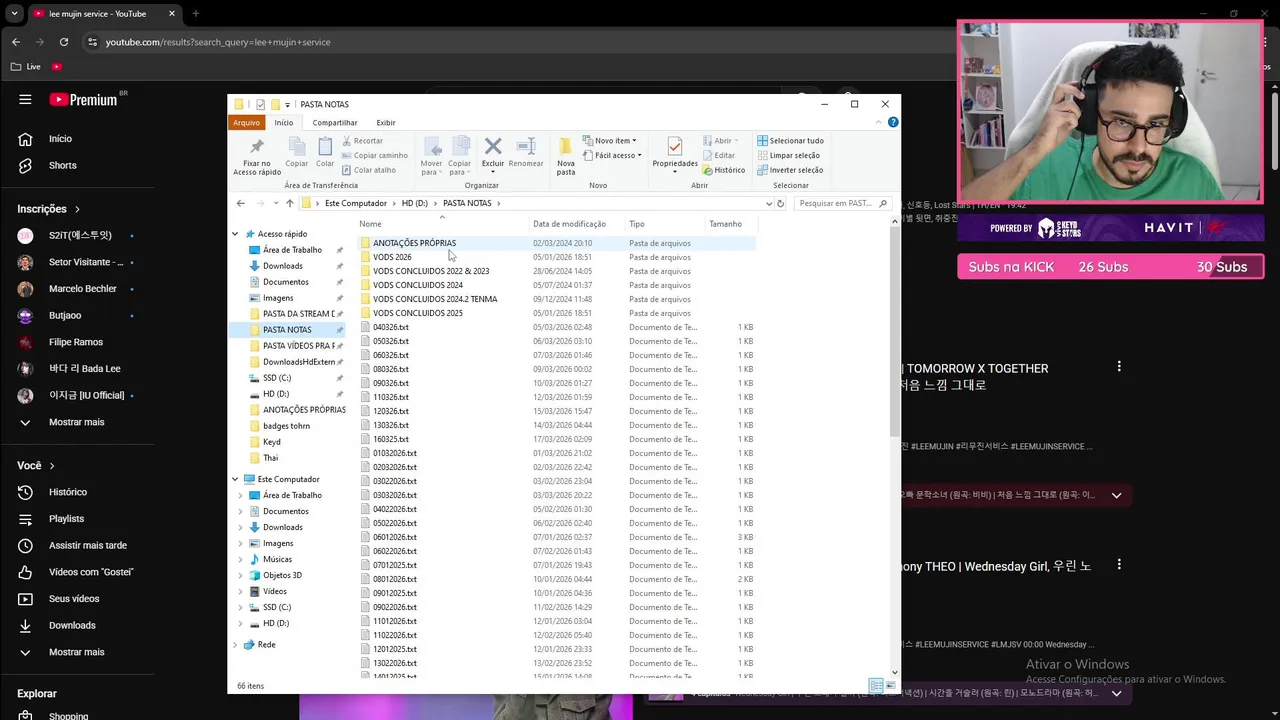Click the Properties quick access toolbar checkbox icon

coord(261,104)
